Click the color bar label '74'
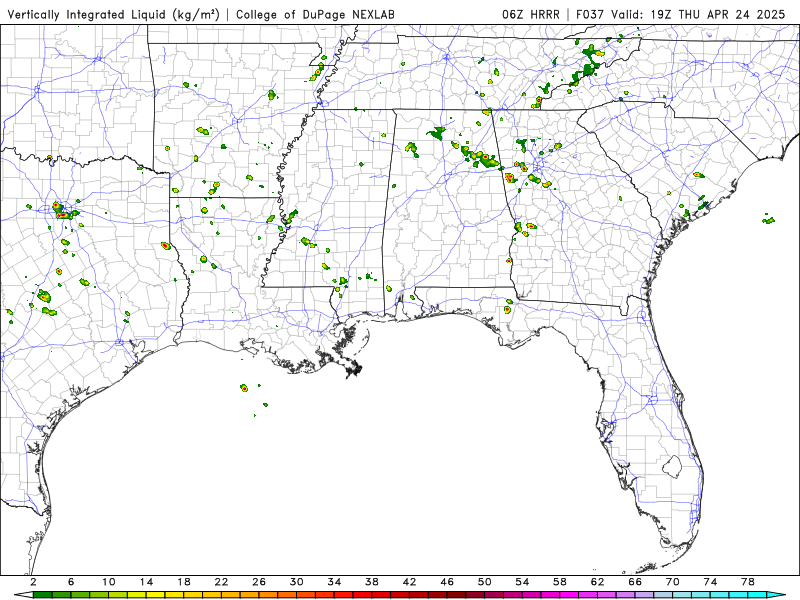The width and height of the screenshot is (800, 600). (x=711, y=582)
